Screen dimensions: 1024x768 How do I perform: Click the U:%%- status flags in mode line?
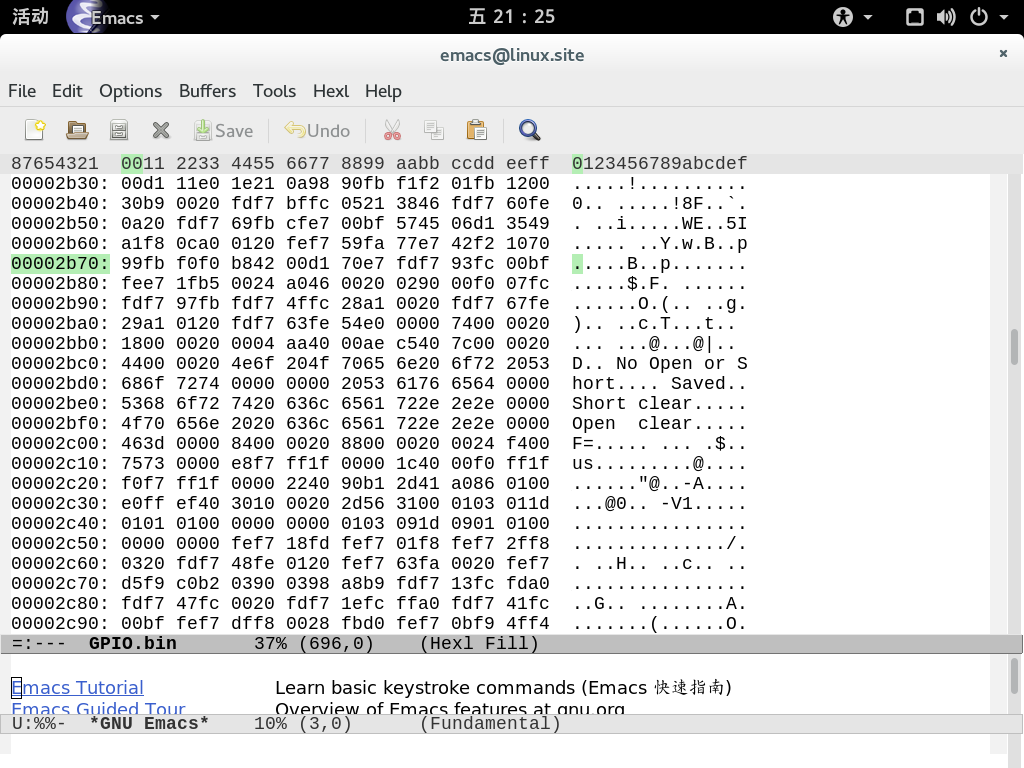[39, 724]
